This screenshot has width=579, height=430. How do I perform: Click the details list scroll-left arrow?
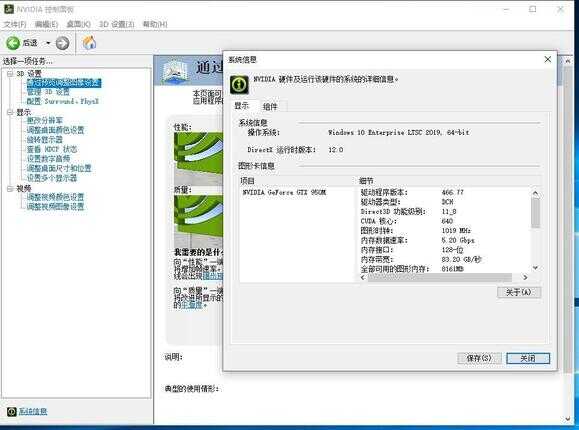pyautogui.click(x=363, y=277)
